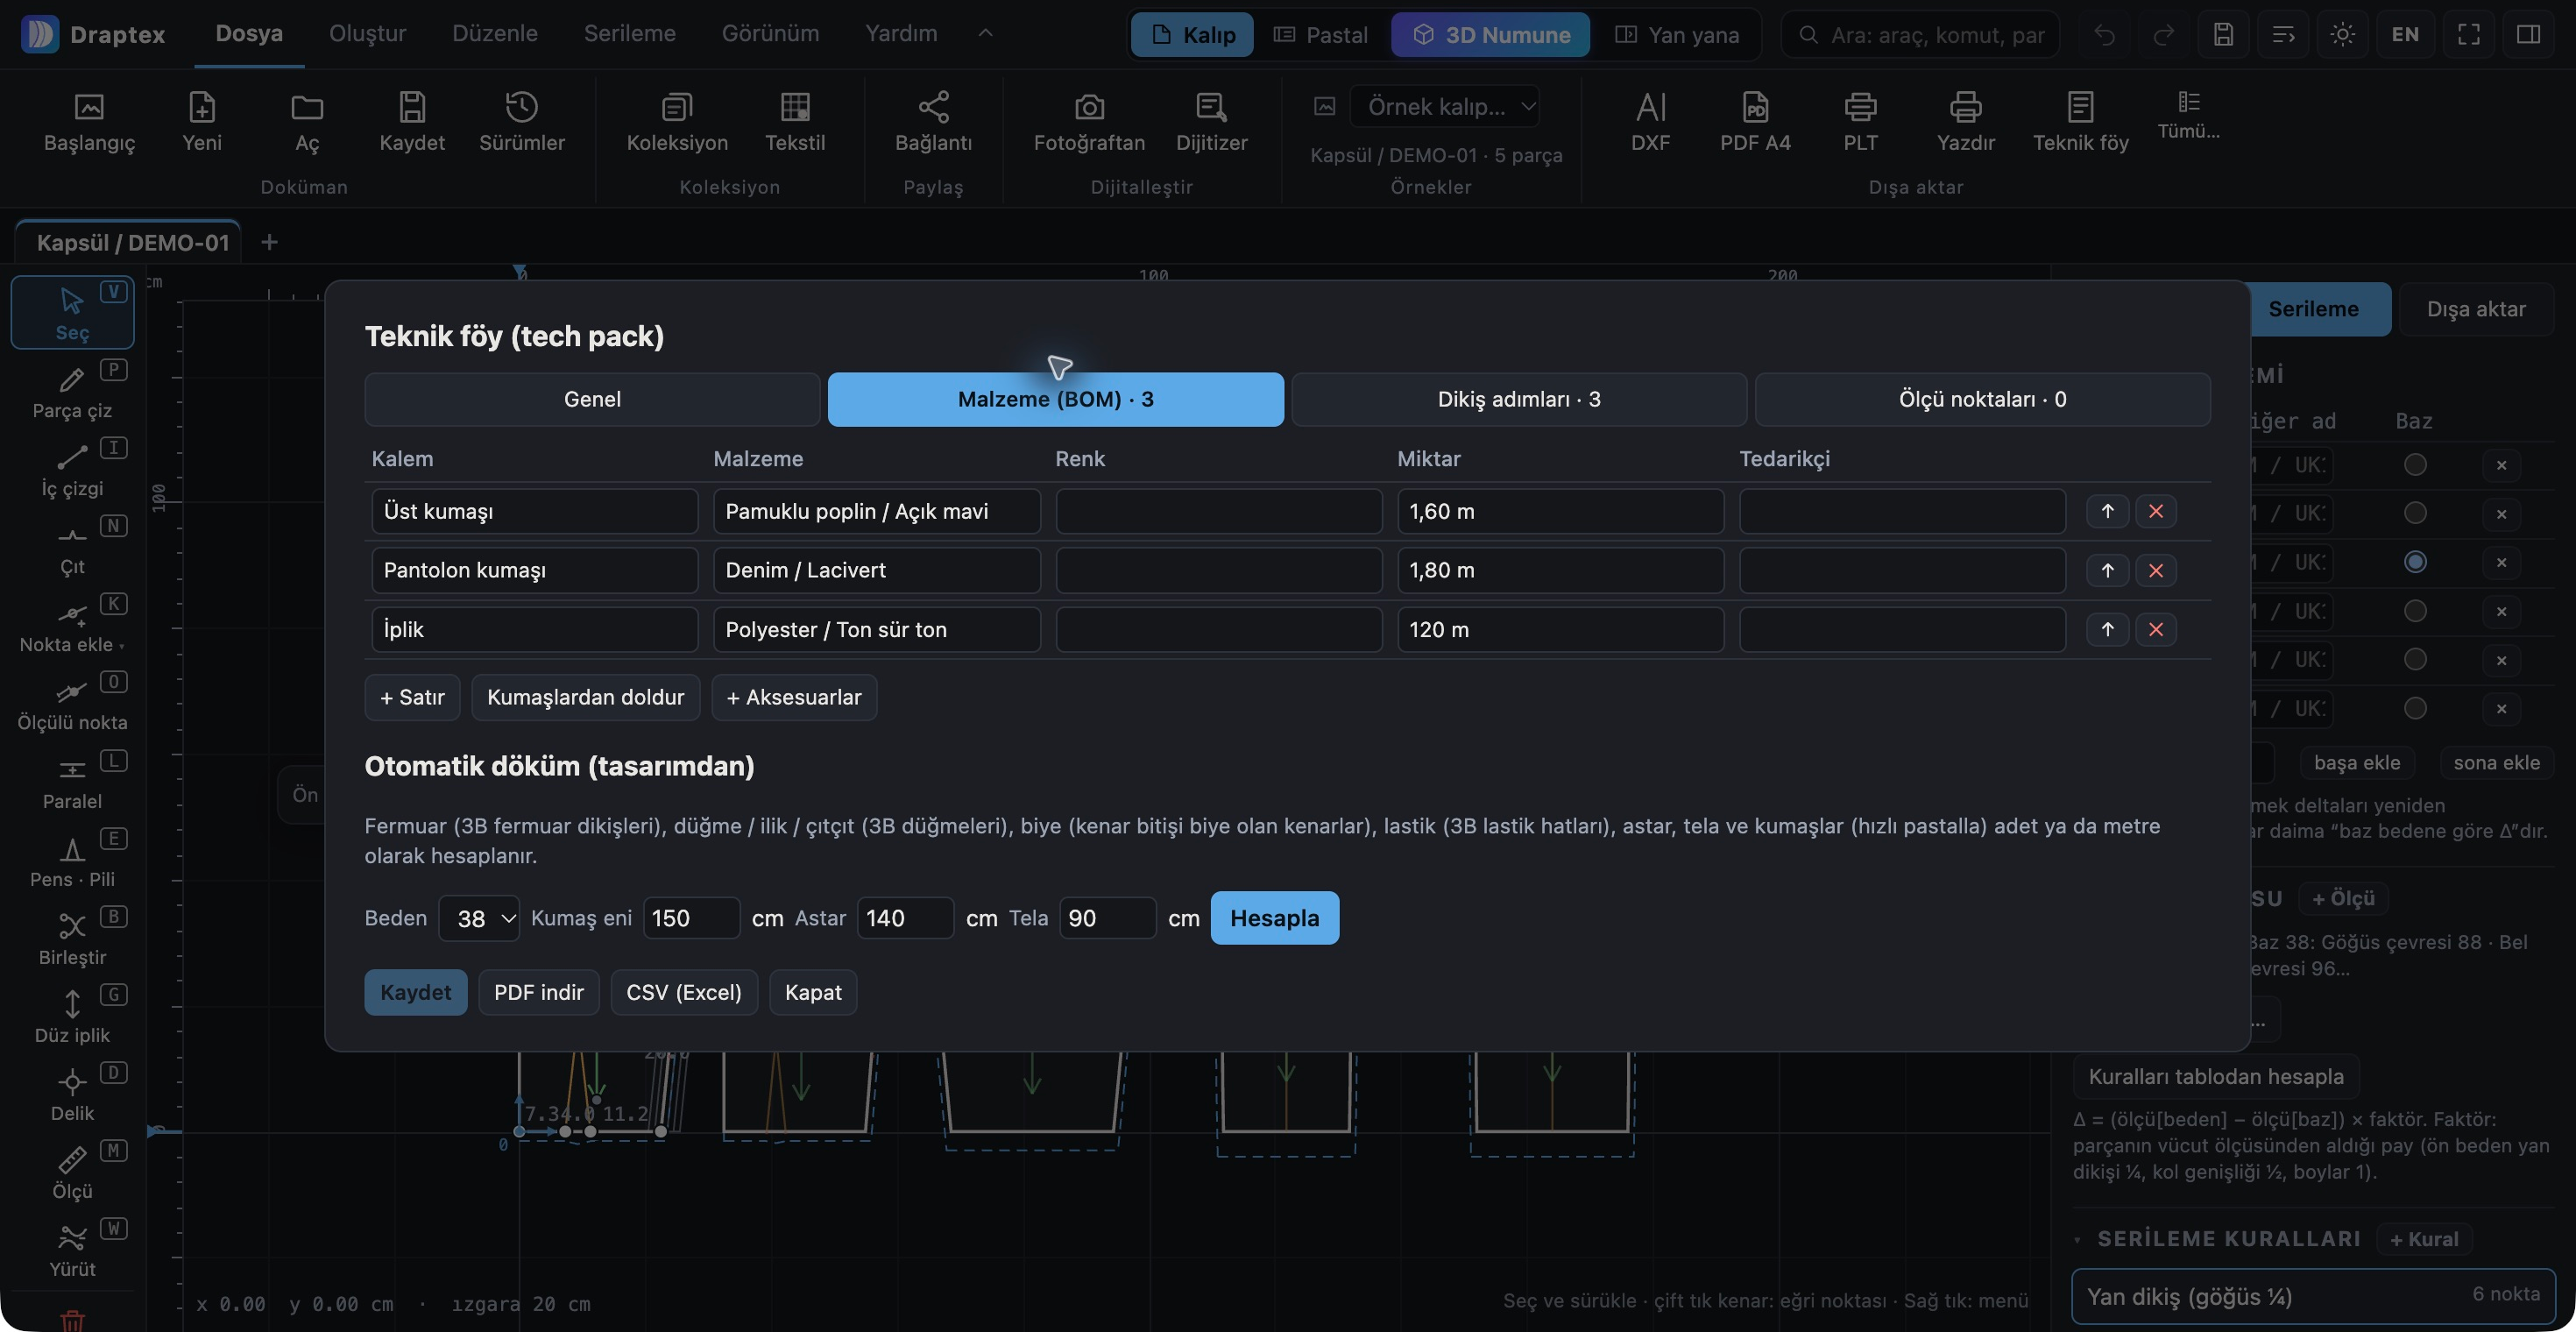2576x1332 pixels.
Task: Pick the Çıt notch tool
Action: [72, 547]
